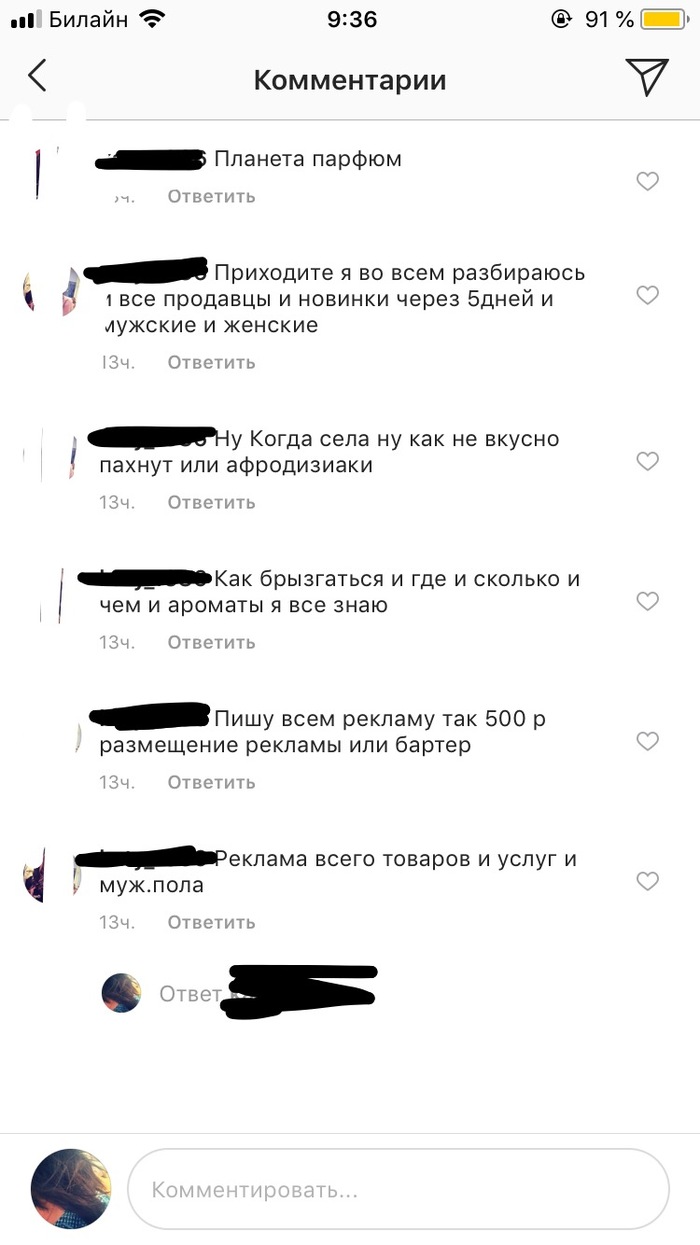Like the 'афродизиаки' comment
Image resolution: width=700 pixels, height=1245 pixels.
click(648, 461)
